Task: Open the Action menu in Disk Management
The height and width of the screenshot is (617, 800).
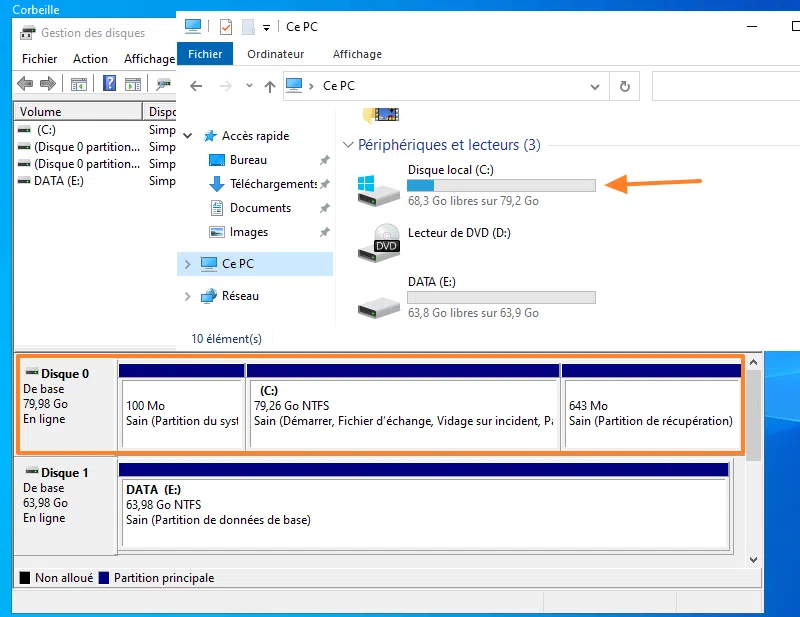Action: [90, 59]
